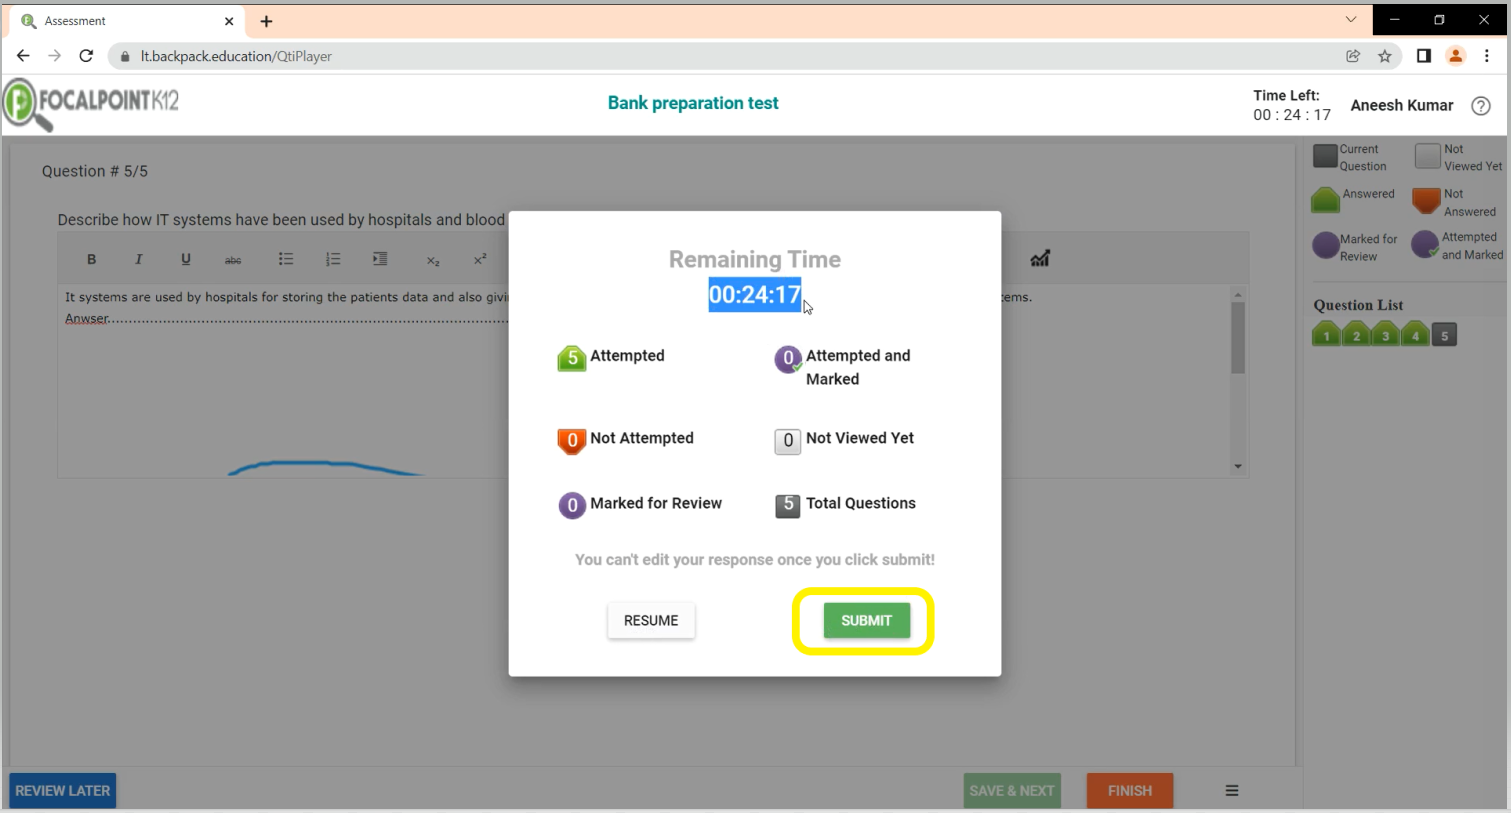The height and width of the screenshot is (813, 1511).
Task: Click the superscript icon in toolbar
Action: tap(480, 259)
